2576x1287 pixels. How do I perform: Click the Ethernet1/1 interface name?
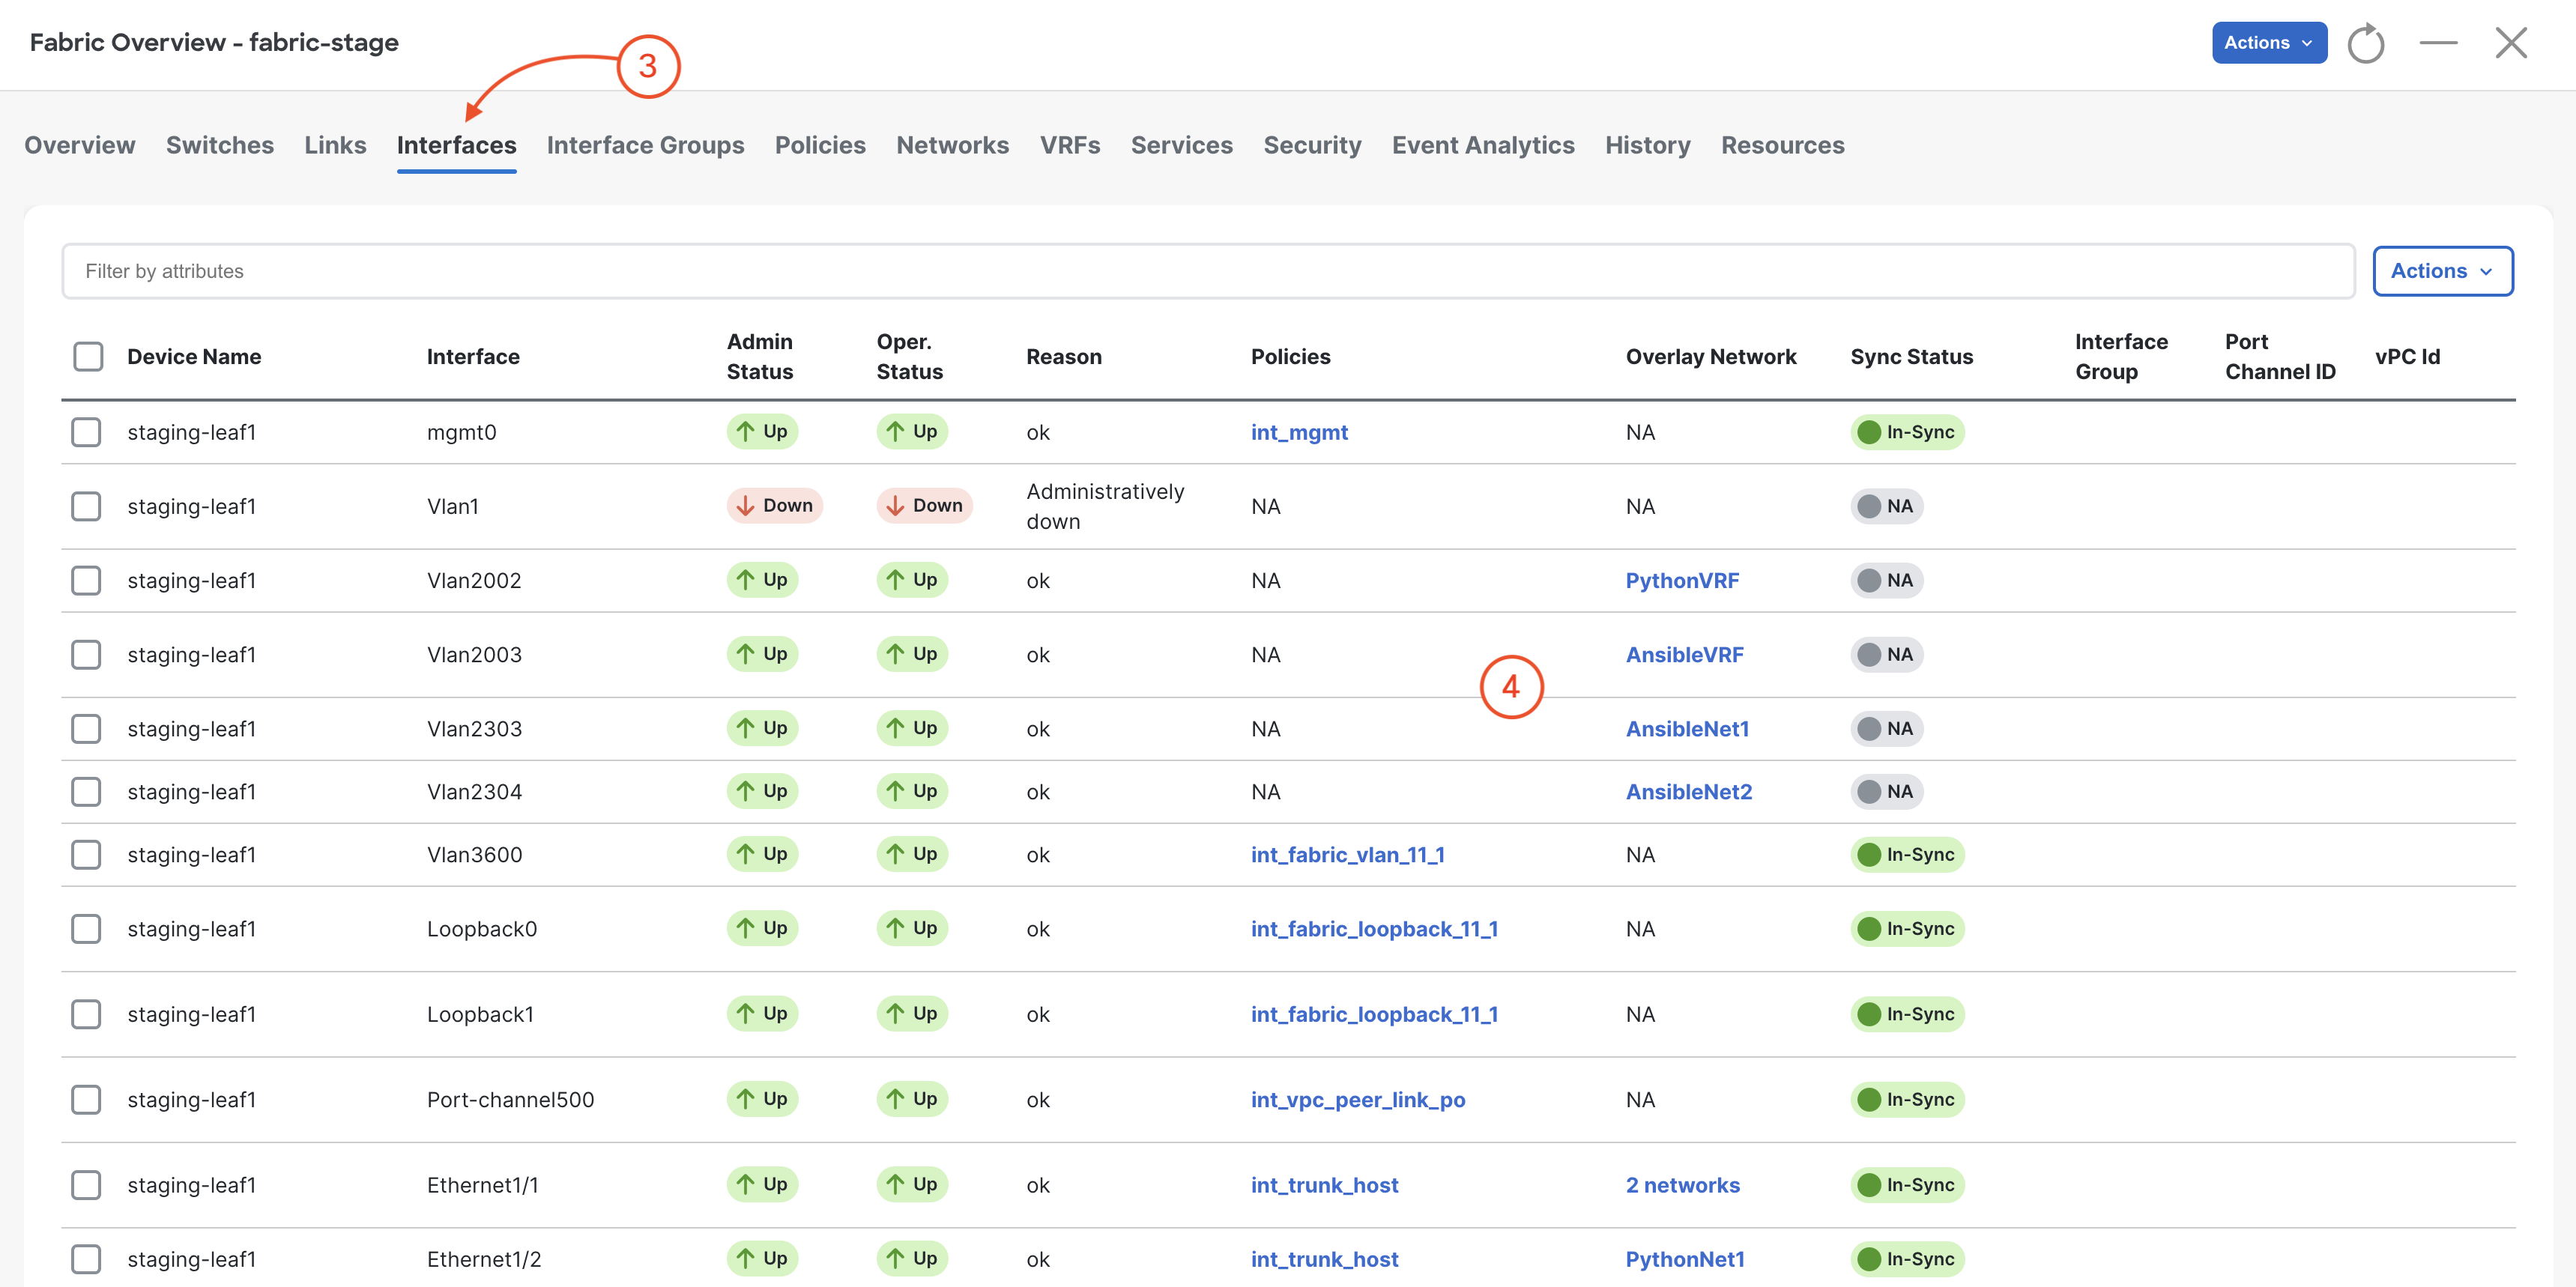[482, 1185]
